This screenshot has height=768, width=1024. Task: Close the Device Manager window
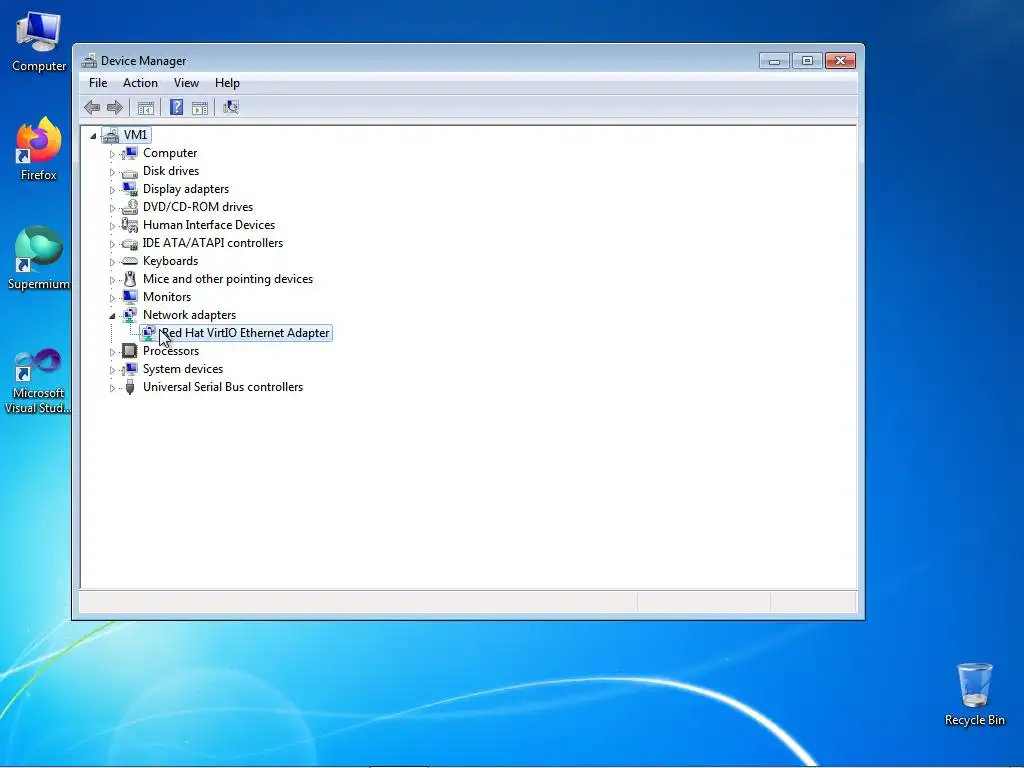[840, 61]
